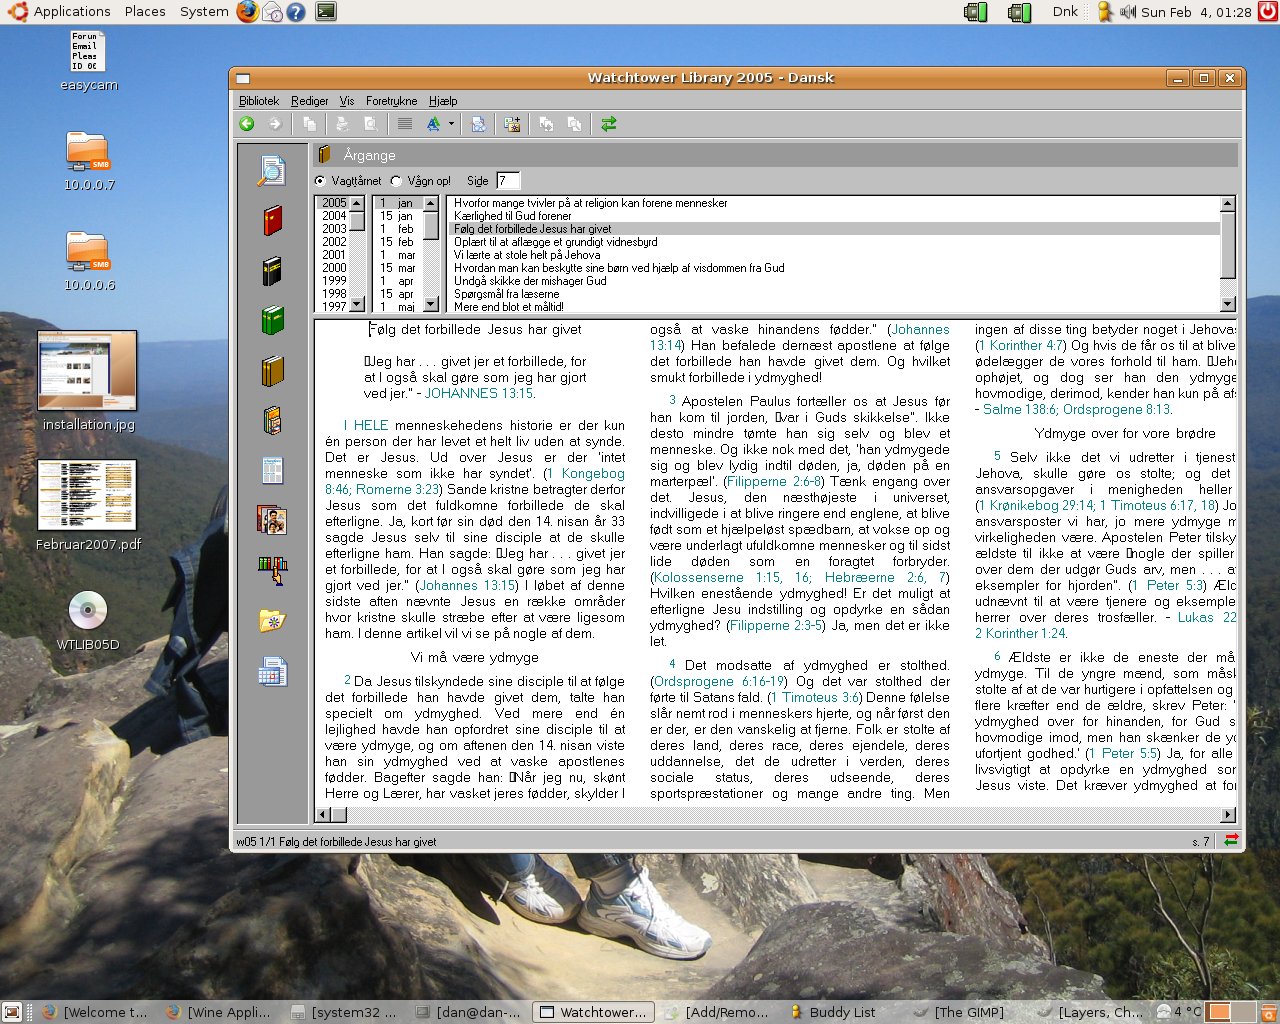The height and width of the screenshot is (1024, 1280).
Task: Click the blue letter A font icon
Action: coord(433,124)
